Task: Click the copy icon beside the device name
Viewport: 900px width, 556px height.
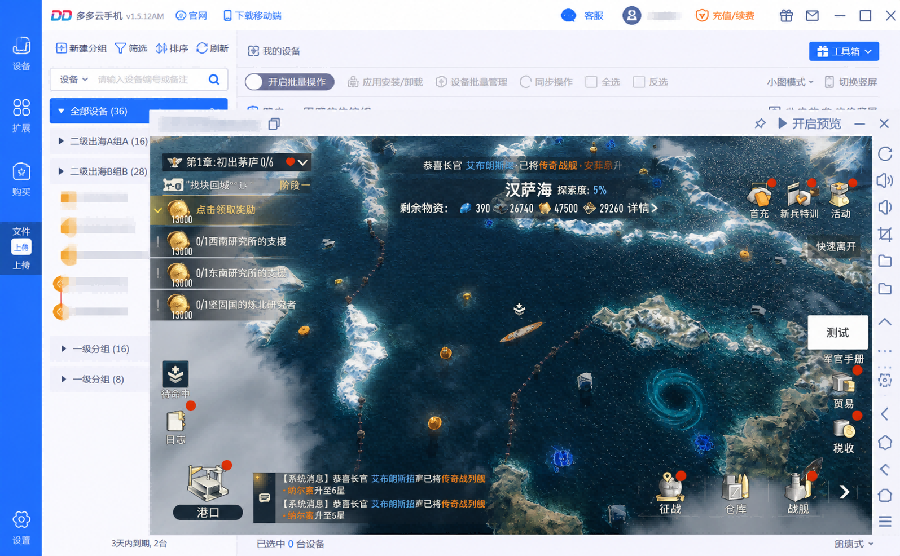Action: pyautogui.click(x=274, y=124)
